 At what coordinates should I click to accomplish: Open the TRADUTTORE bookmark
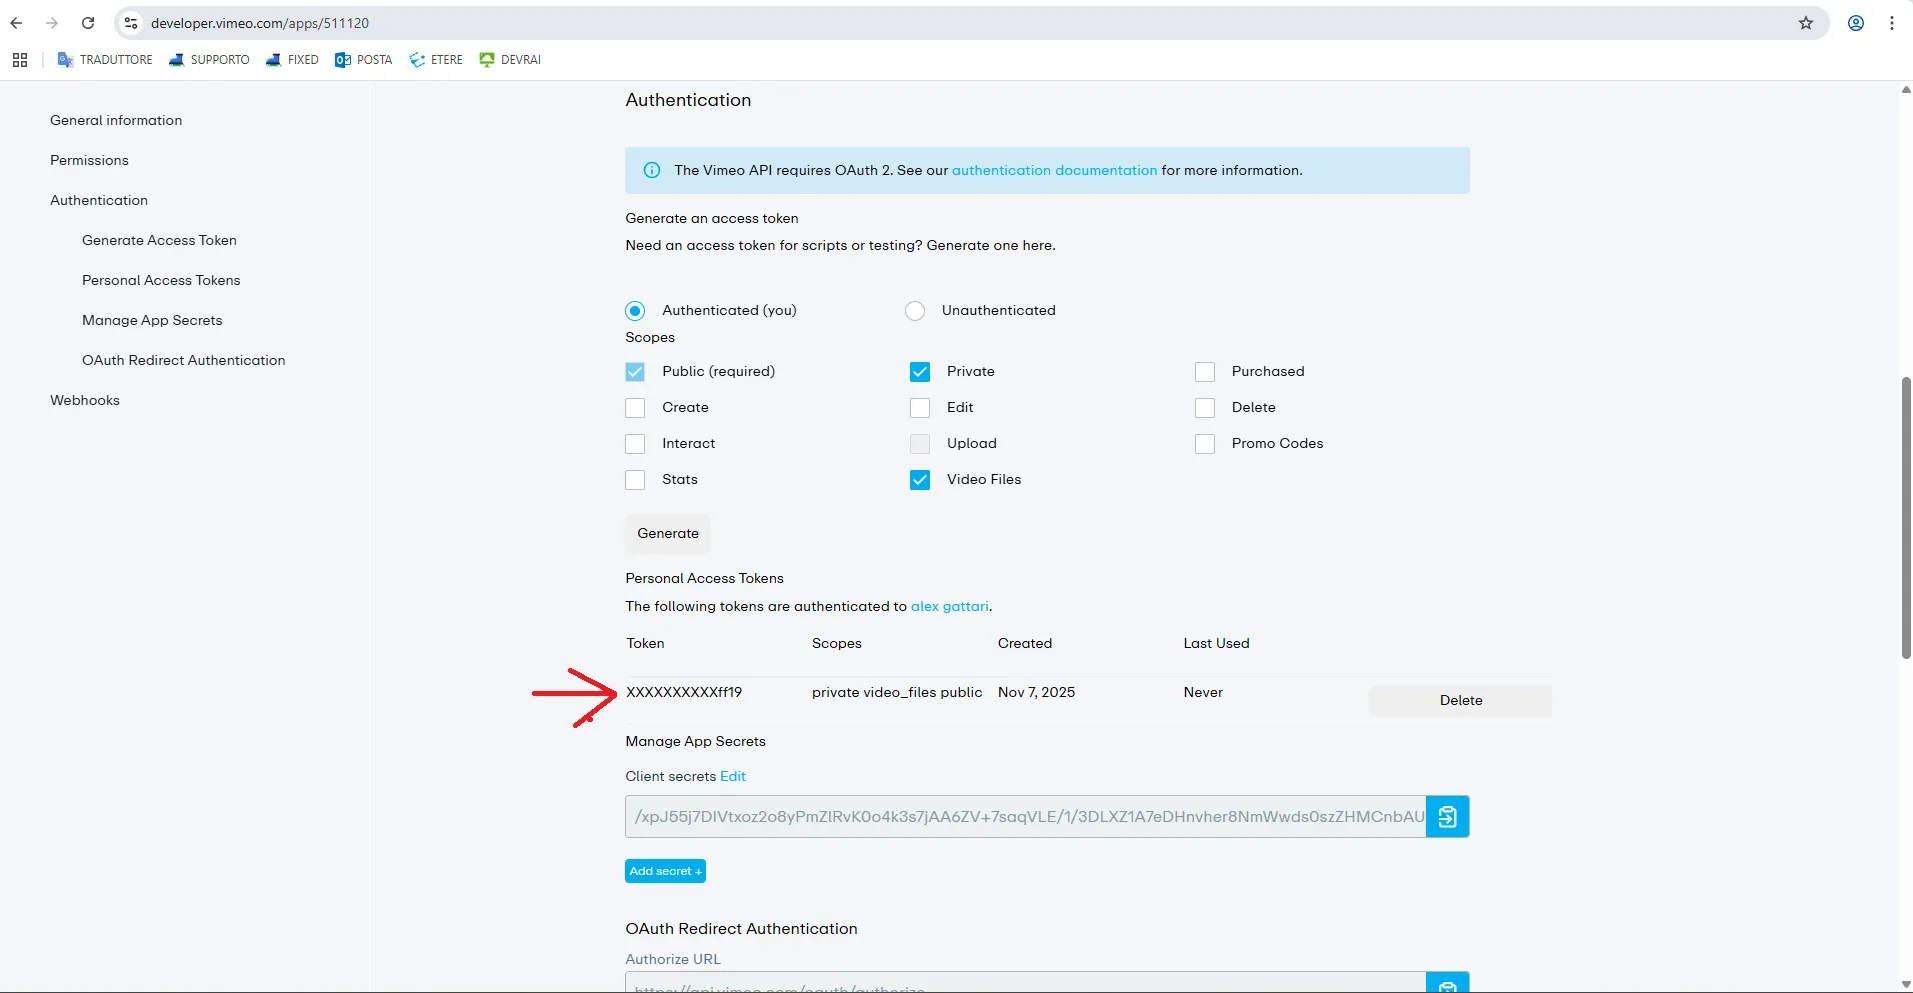pyautogui.click(x=105, y=60)
